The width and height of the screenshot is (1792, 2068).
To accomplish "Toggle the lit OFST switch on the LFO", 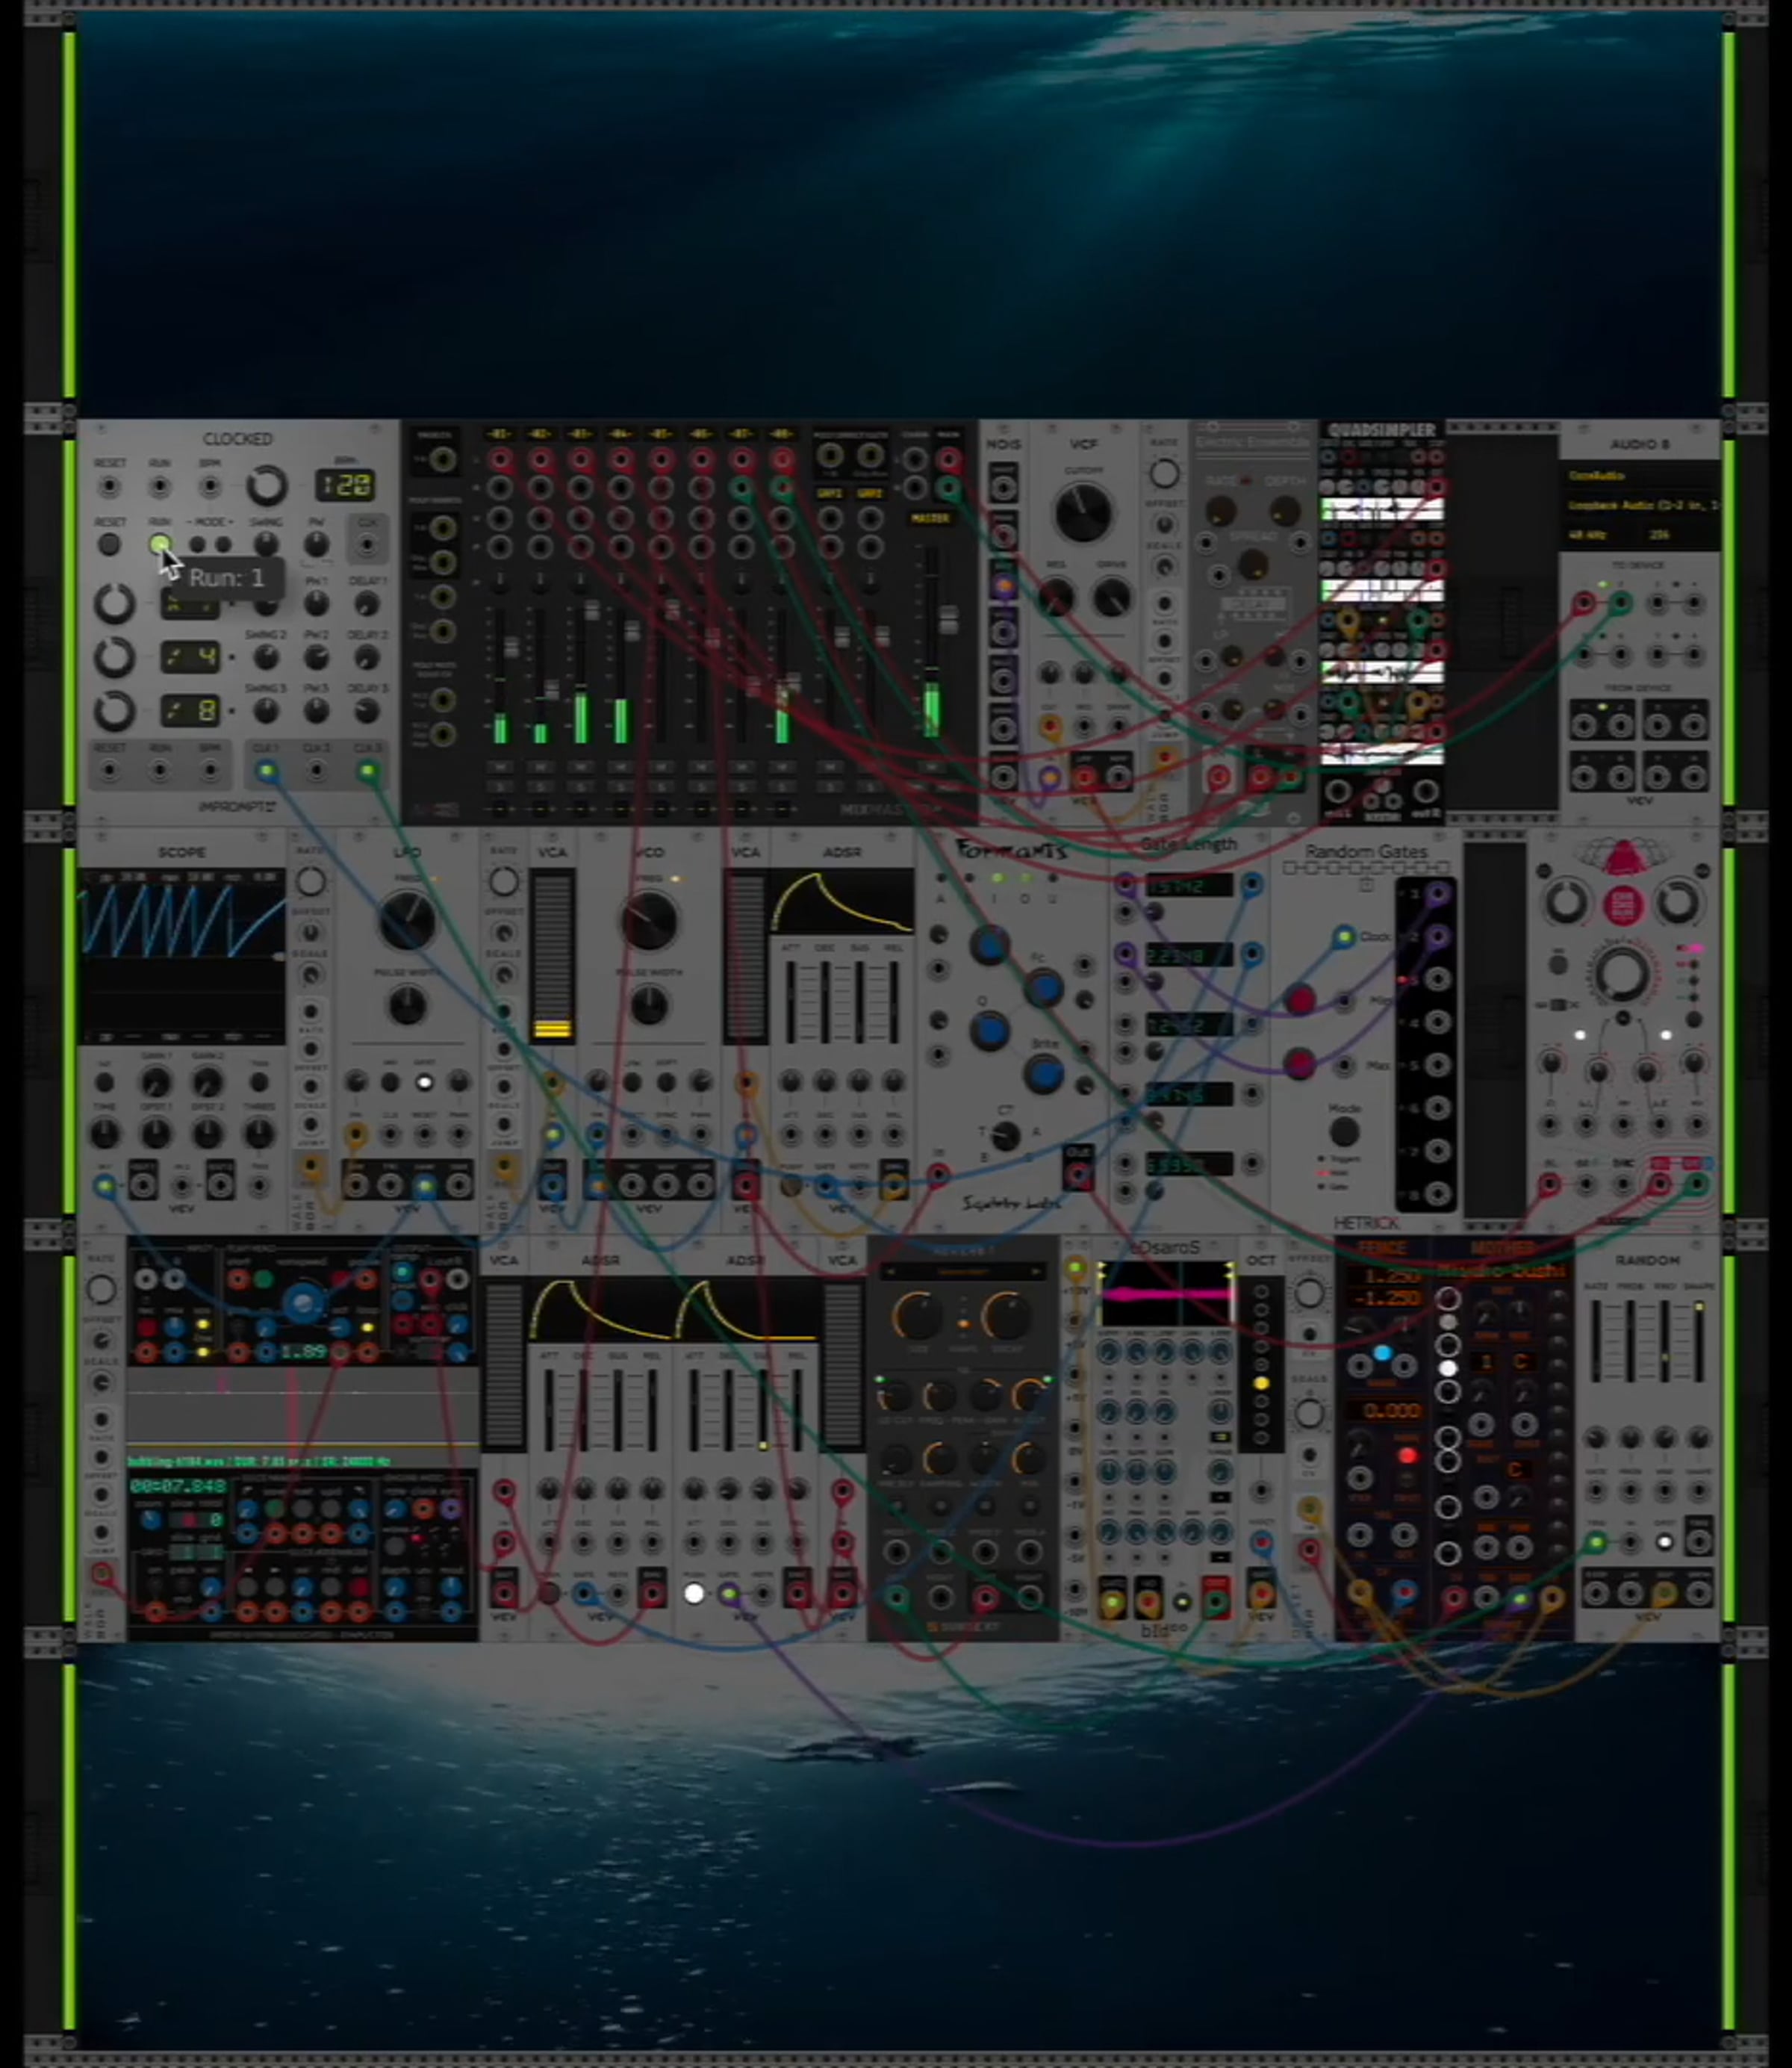I will click(x=424, y=1082).
